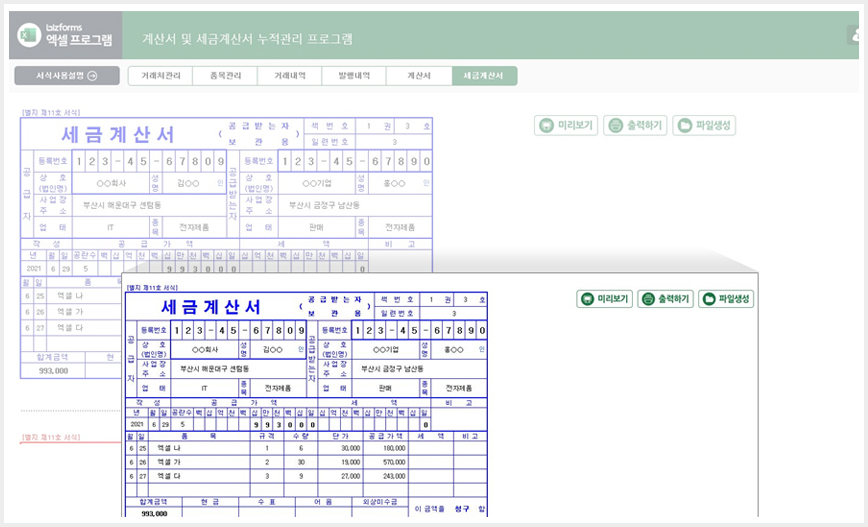The image size is (868, 527).
Task: Click 부산시 해운대구 센텀동 address in front sheet
Action: tap(214, 368)
